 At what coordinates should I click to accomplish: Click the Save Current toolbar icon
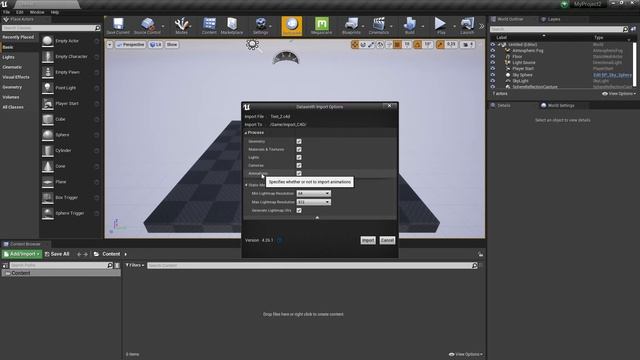[x=118, y=24]
